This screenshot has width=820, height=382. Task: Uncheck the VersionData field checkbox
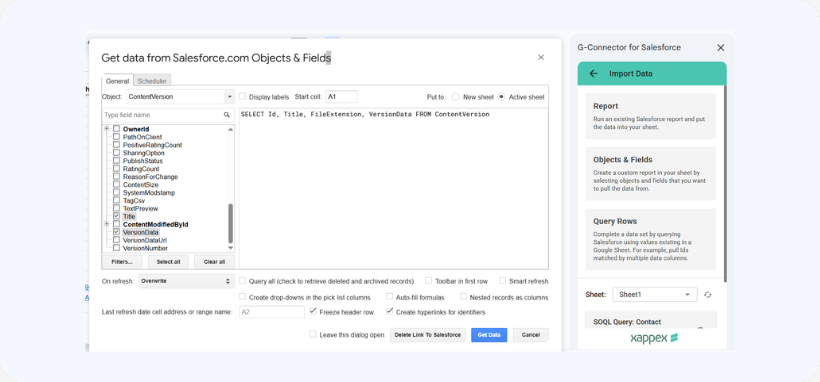[117, 232]
